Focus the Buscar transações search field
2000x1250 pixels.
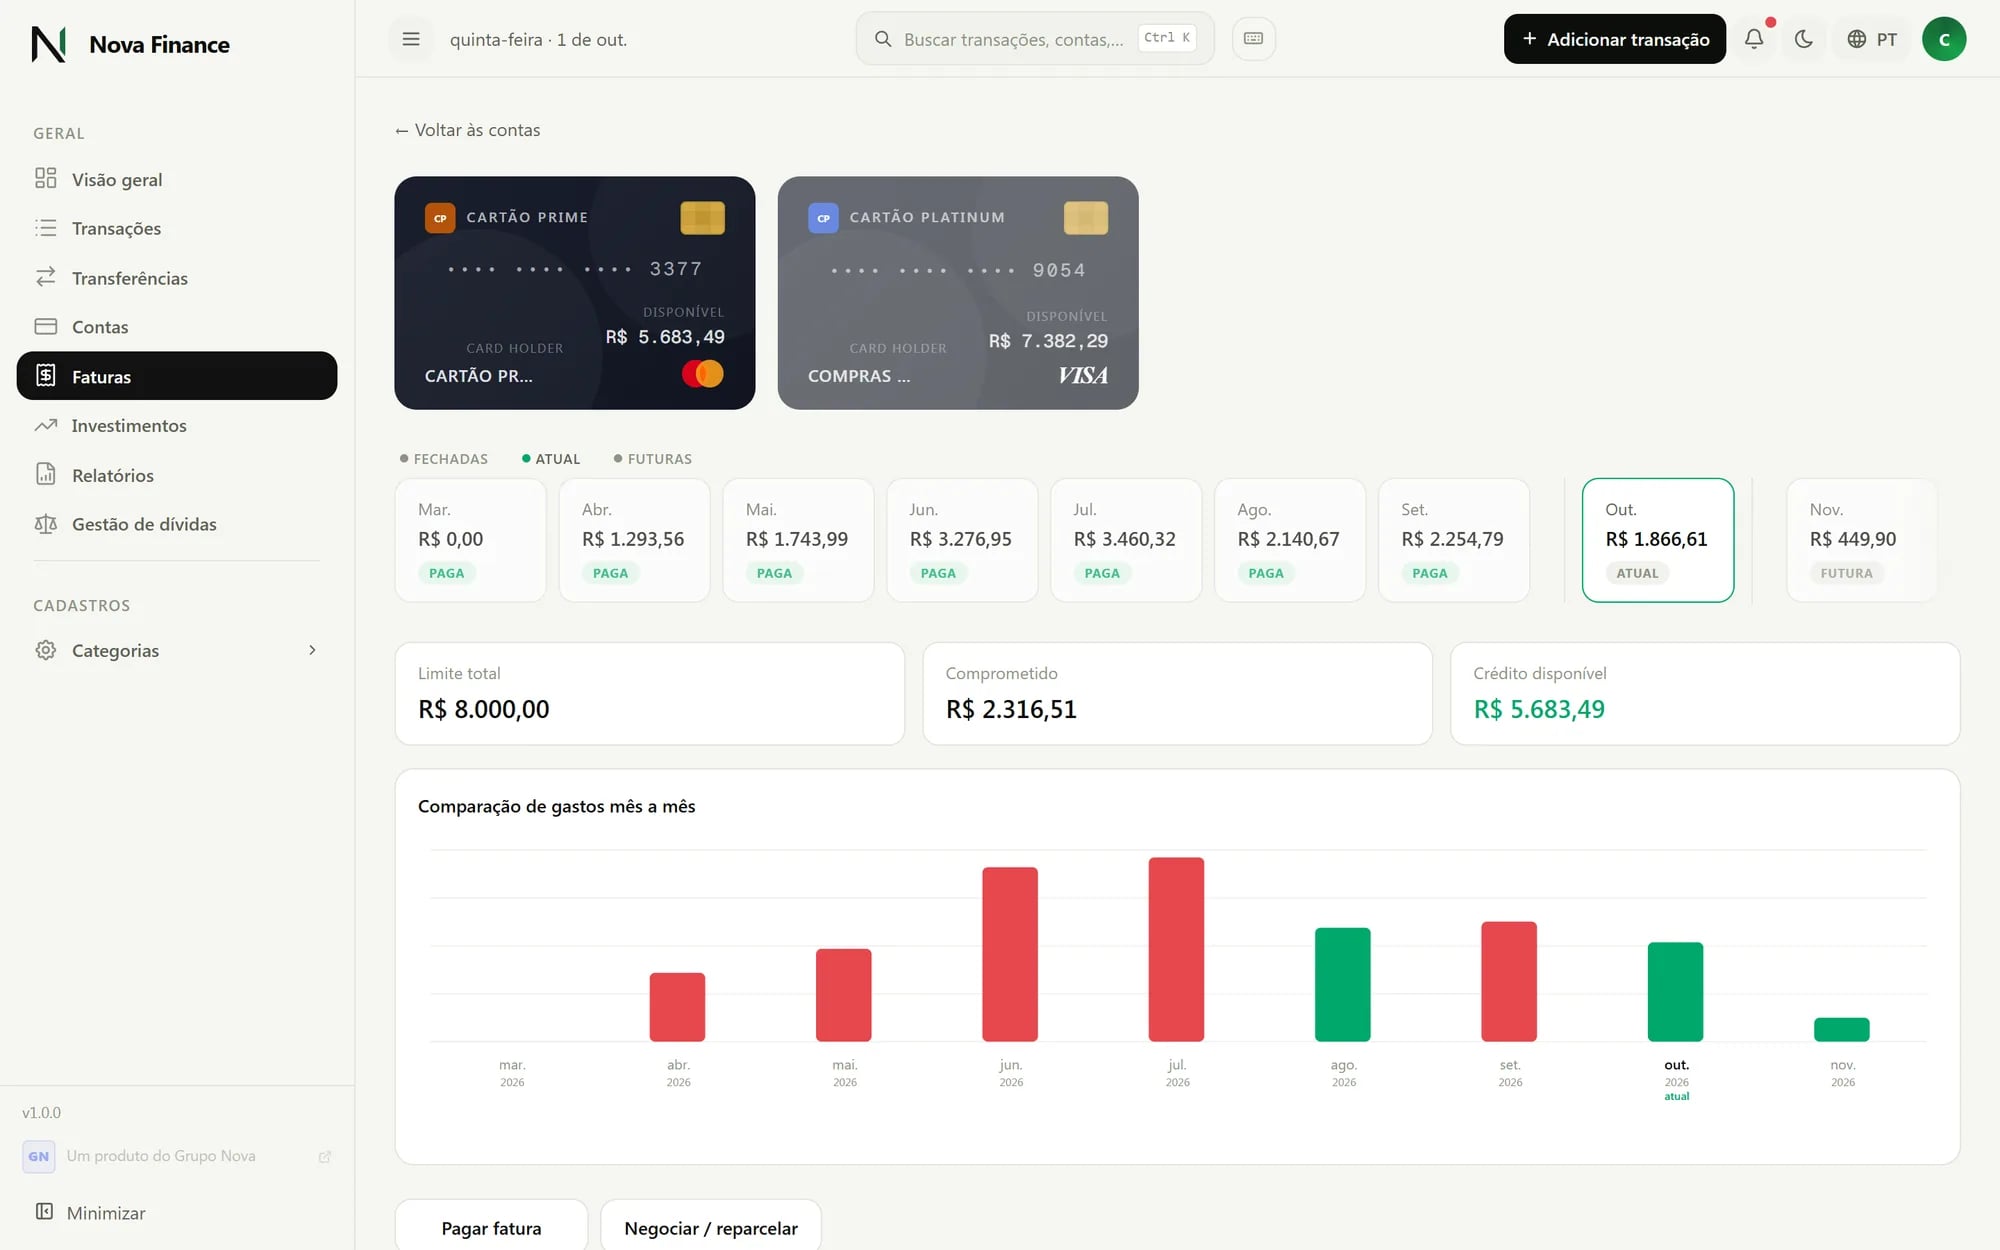pyautogui.click(x=1035, y=39)
